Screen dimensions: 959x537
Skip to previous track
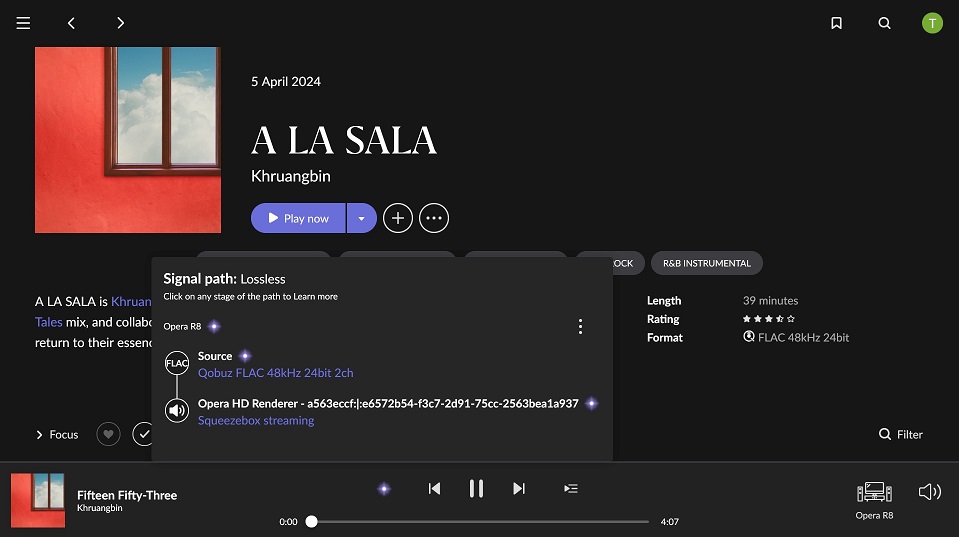click(434, 489)
